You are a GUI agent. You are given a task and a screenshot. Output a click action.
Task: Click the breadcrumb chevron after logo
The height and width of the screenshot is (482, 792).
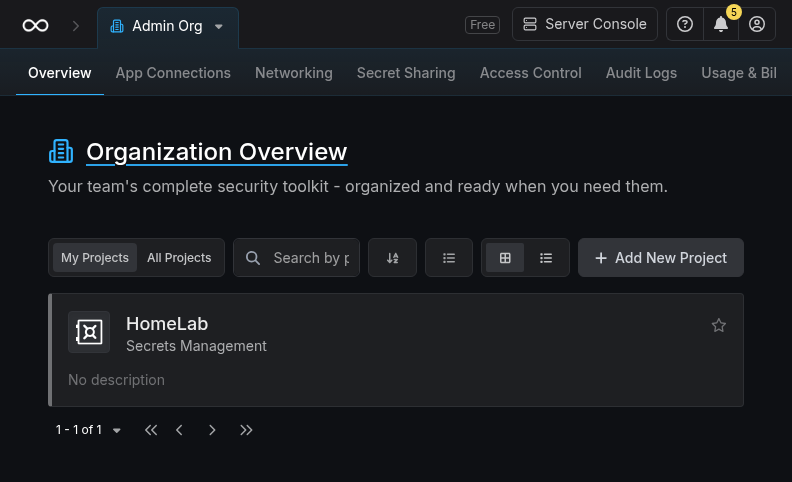[76, 26]
